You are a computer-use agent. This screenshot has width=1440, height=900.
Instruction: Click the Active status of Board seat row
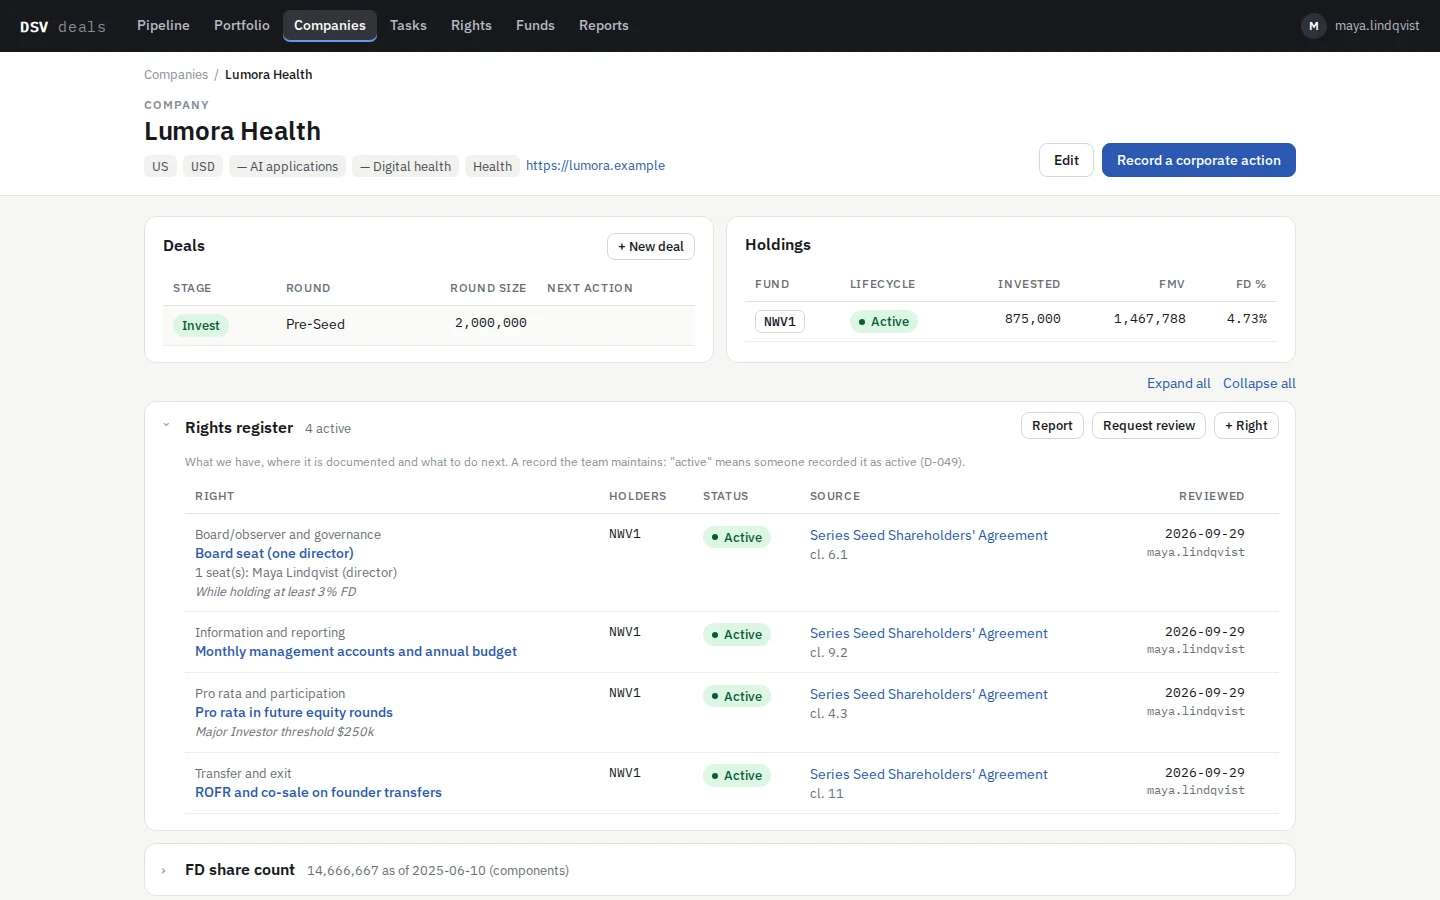(737, 538)
